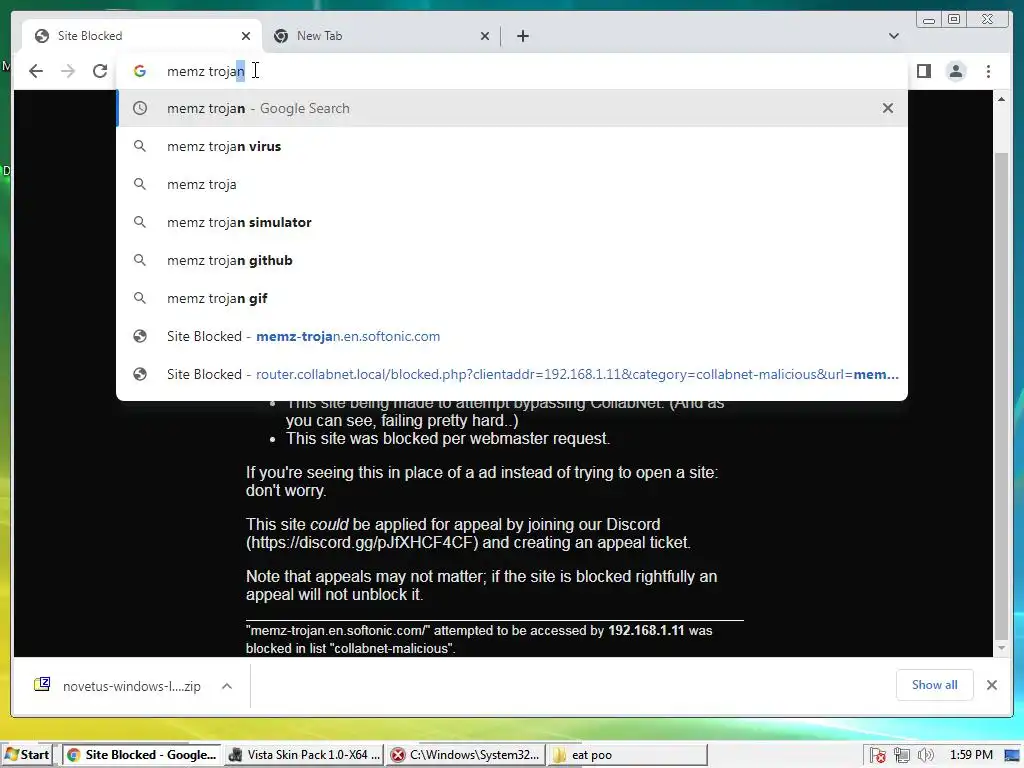
Task: Click the clock icon of the history suggestion
Action: point(140,108)
